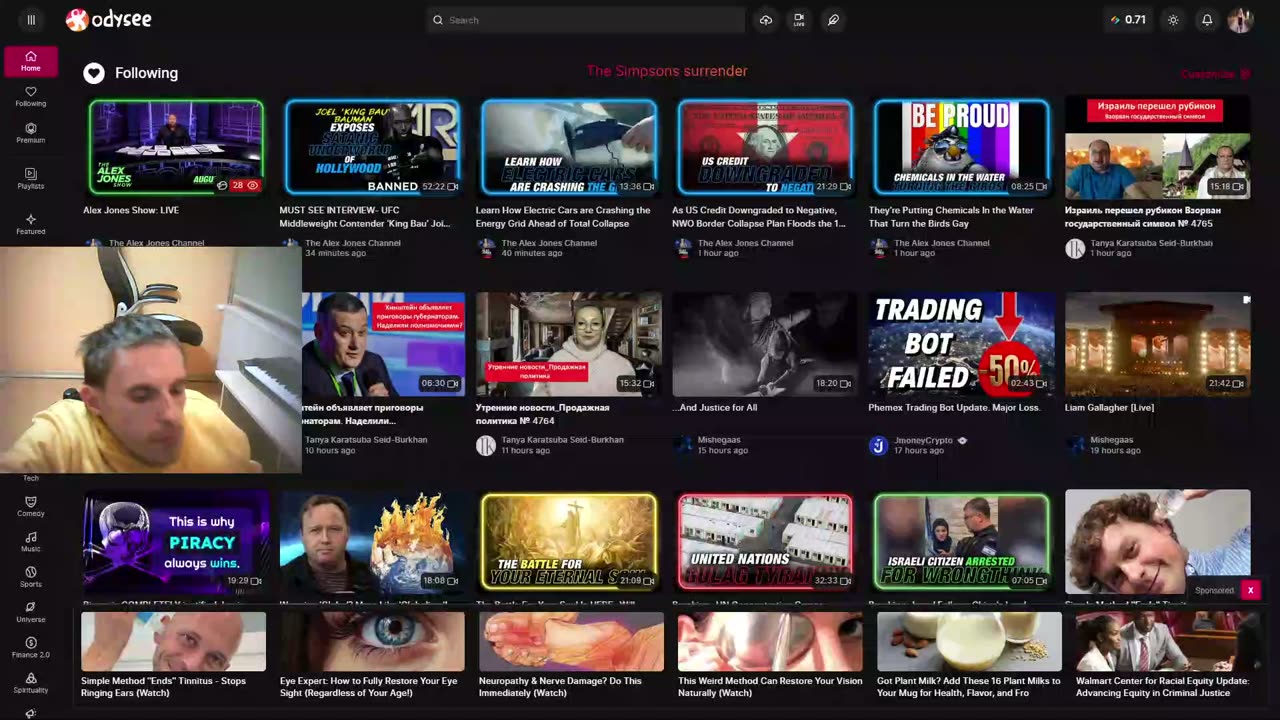Screen dimensions: 1280x720
Task: Click the feather post icon
Action: [x=833, y=20]
